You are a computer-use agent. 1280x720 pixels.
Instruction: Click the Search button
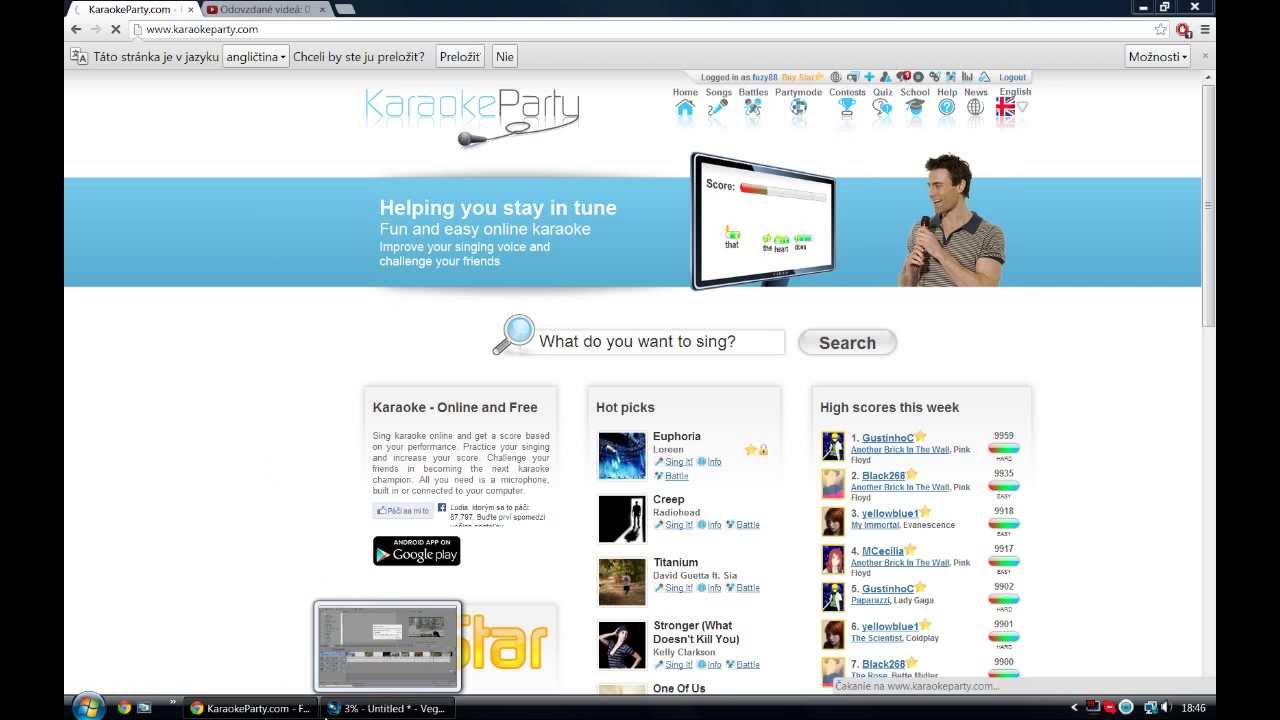pos(847,343)
